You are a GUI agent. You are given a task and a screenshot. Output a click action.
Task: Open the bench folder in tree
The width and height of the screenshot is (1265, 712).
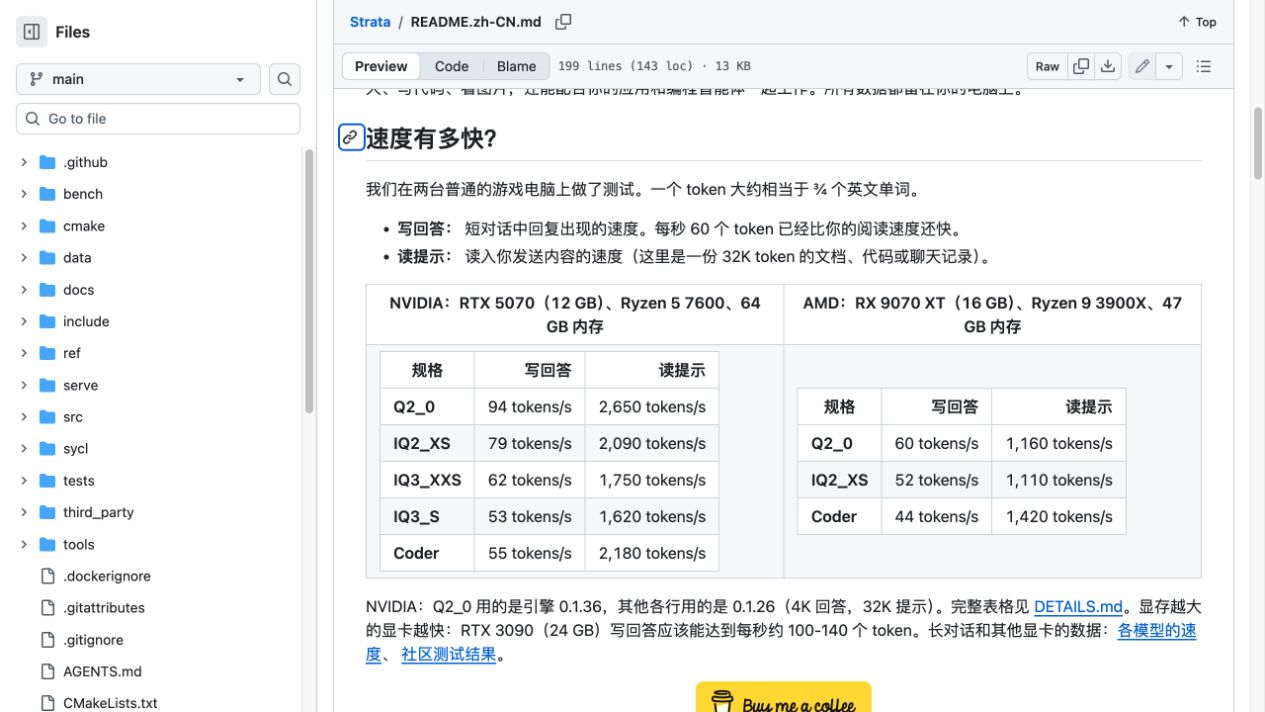[83, 194]
